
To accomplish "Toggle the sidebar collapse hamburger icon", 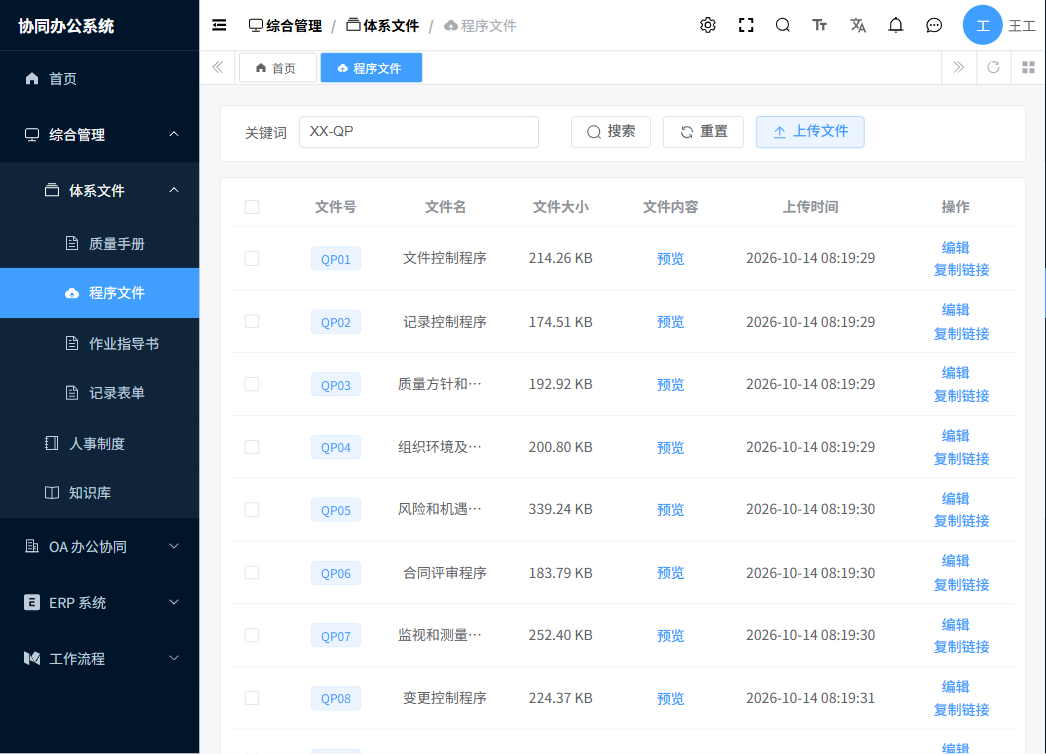I will [x=219, y=25].
